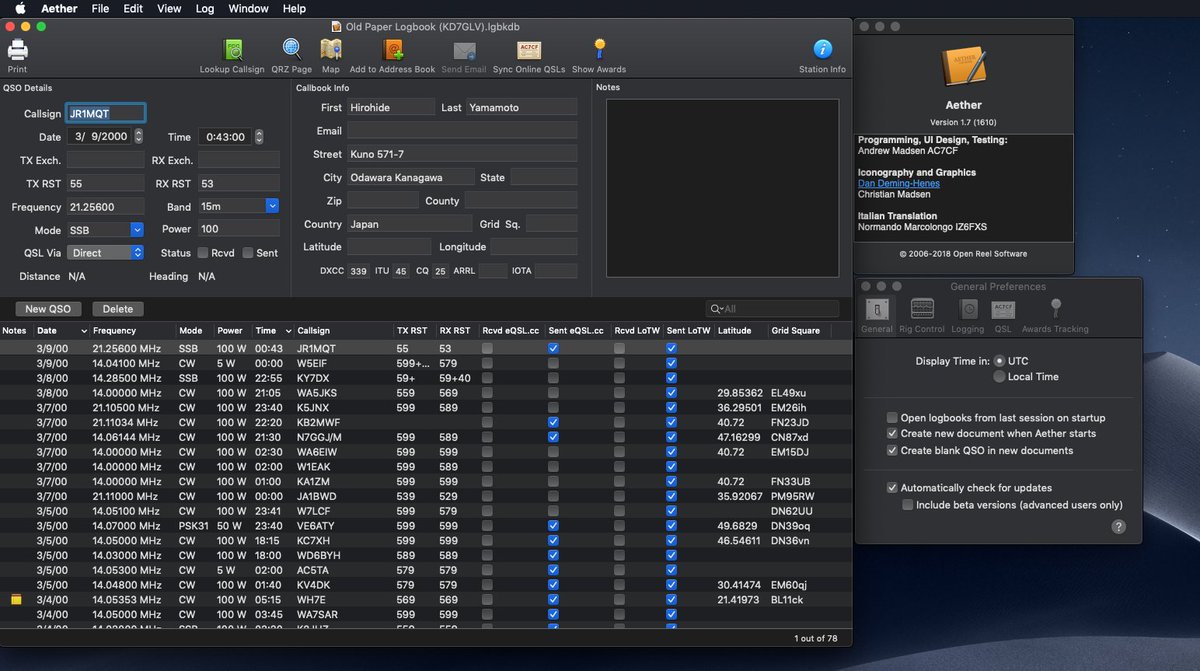Print the logbook via Print icon
This screenshot has width=1200, height=671.
pos(18,50)
